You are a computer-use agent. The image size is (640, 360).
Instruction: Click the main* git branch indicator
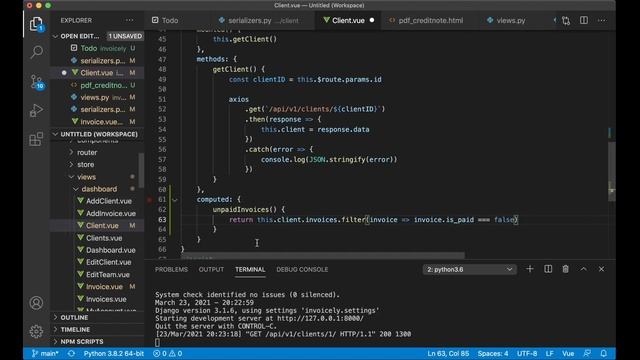pos(45,353)
